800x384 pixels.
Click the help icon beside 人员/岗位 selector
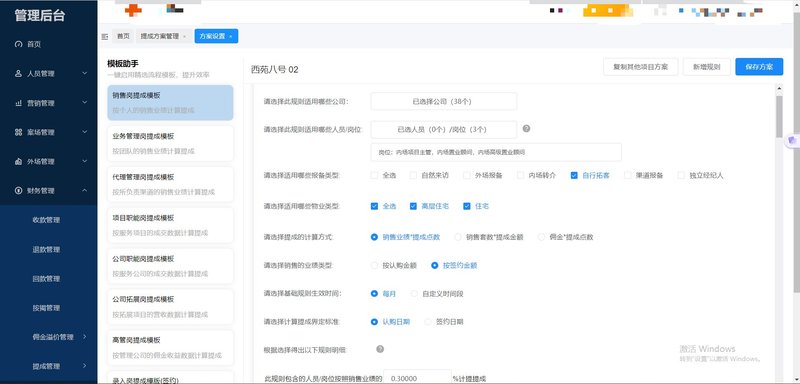tap(526, 129)
